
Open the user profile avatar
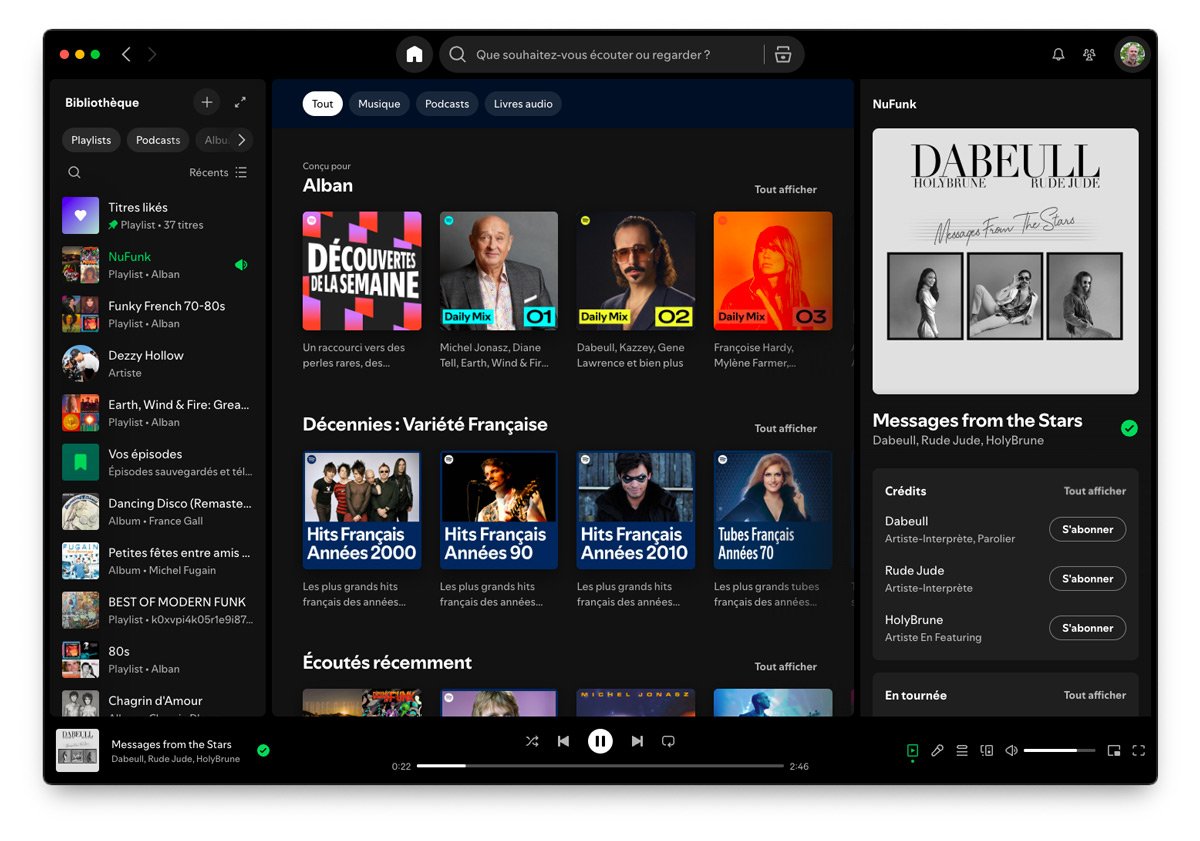click(x=1132, y=54)
